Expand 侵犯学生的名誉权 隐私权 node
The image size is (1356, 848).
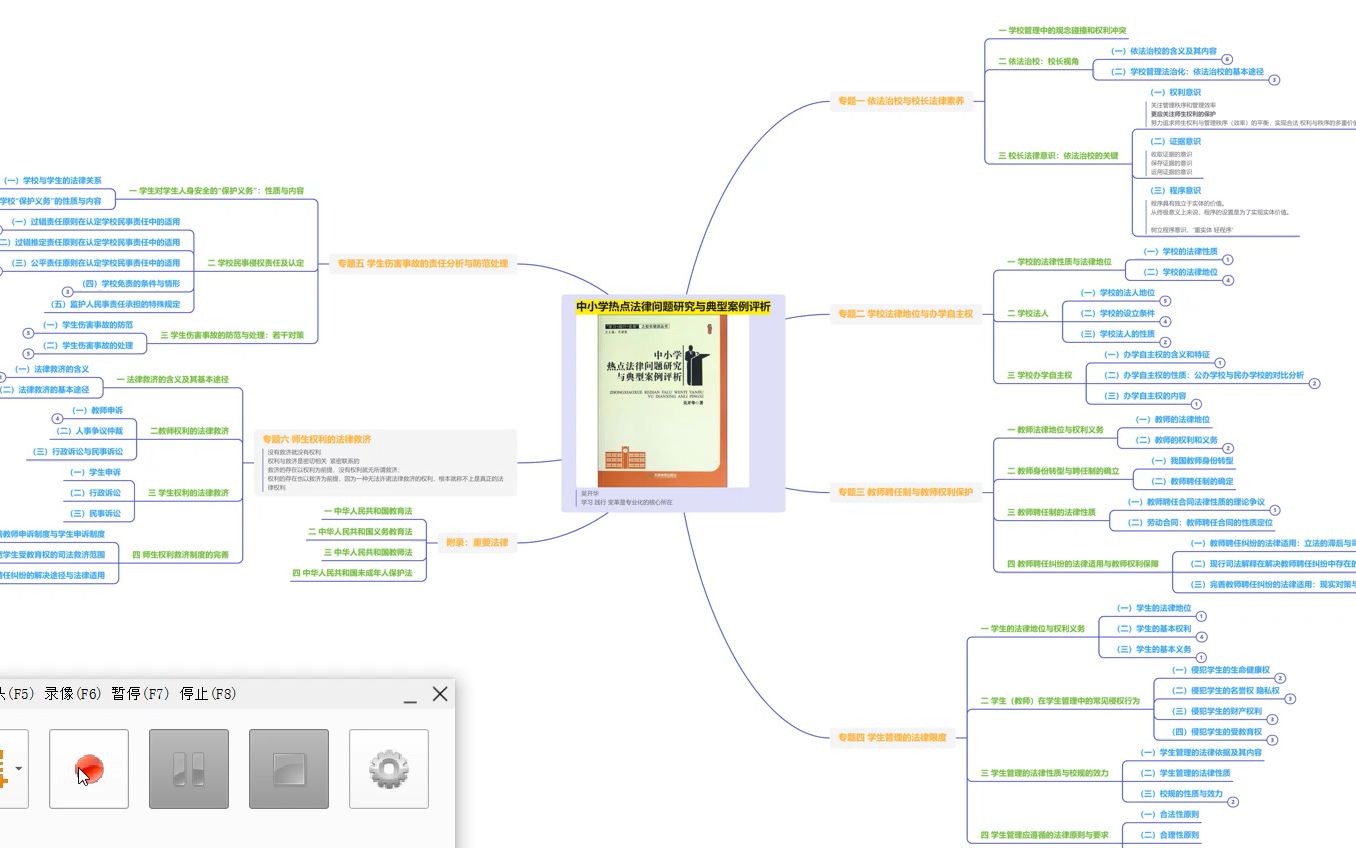(x=1290, y=698)
